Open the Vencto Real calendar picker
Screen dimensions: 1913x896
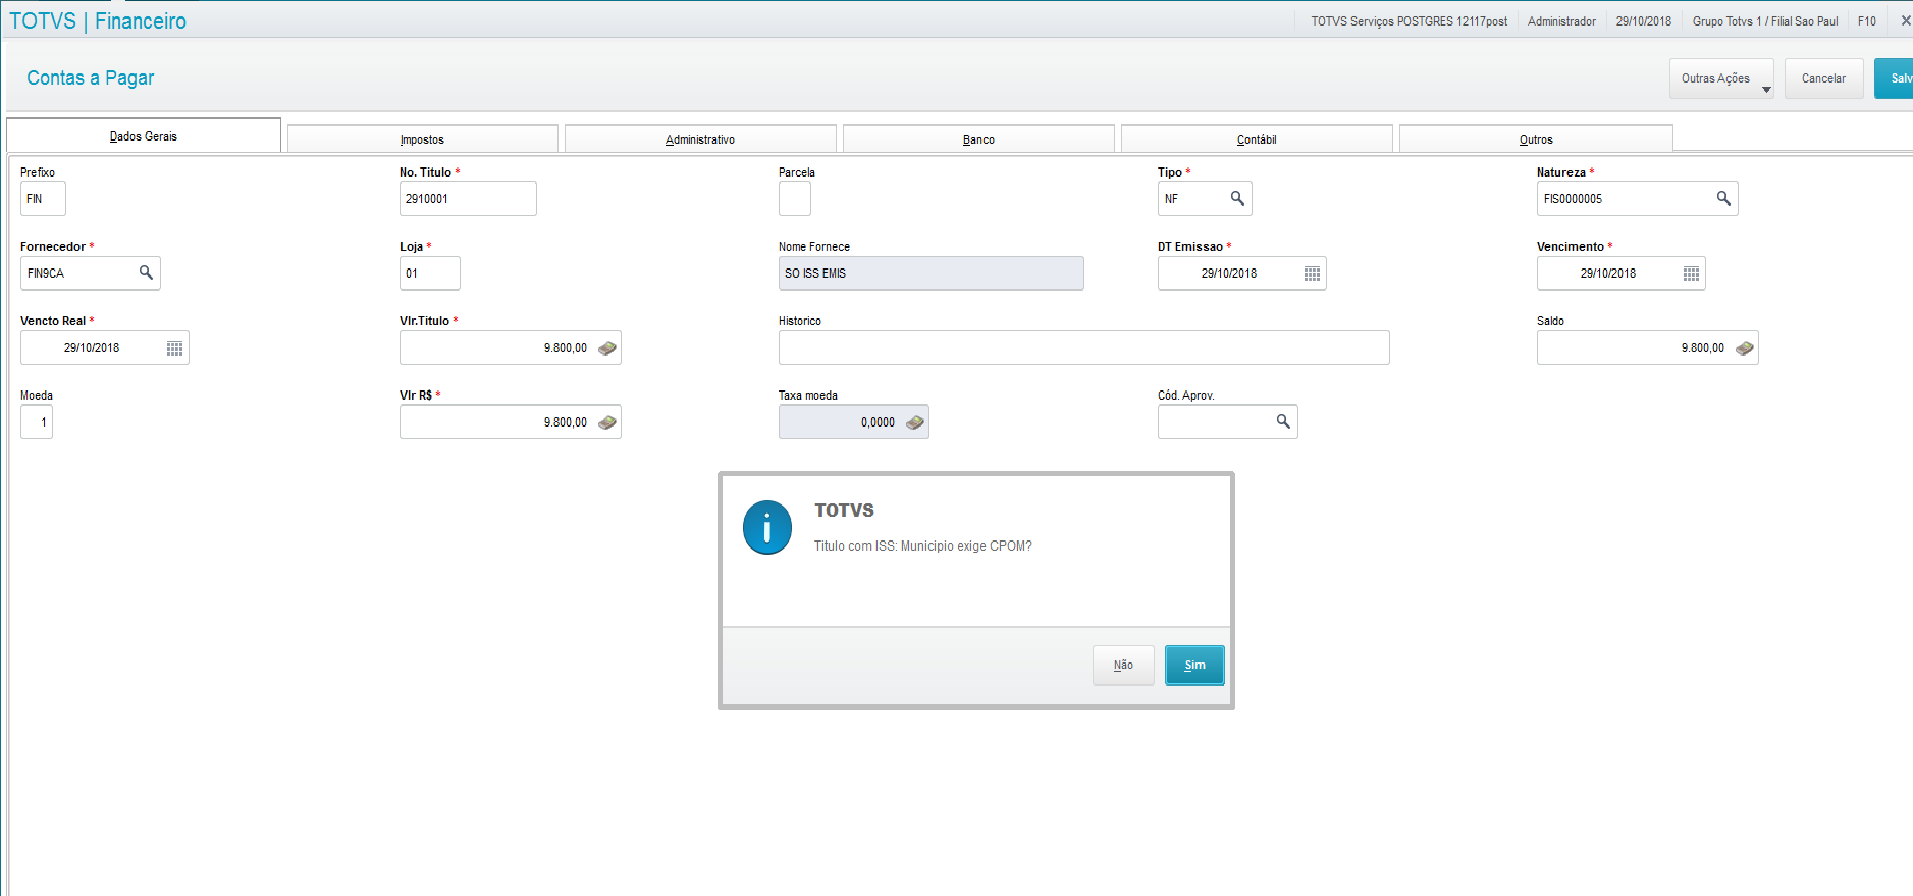click(x=174, y=348)
